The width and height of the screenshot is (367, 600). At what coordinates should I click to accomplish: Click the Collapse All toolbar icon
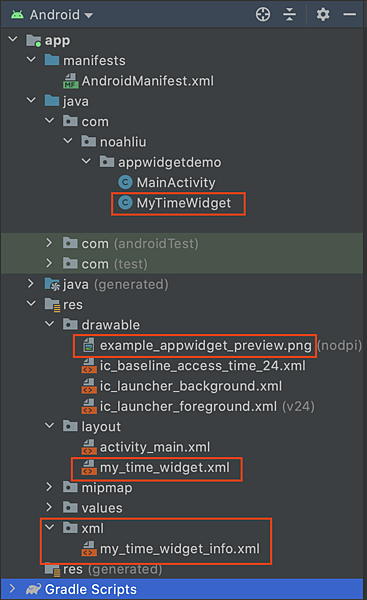289,15
